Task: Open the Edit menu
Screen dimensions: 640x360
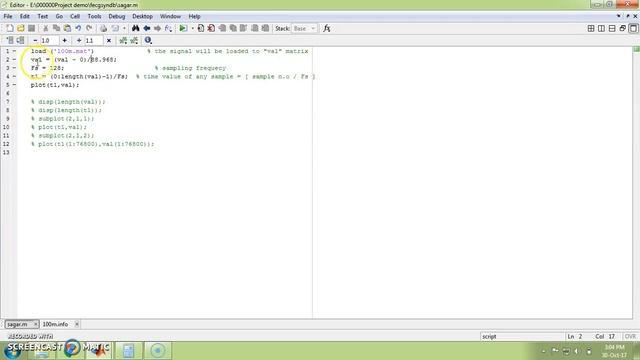Action: 24,16
